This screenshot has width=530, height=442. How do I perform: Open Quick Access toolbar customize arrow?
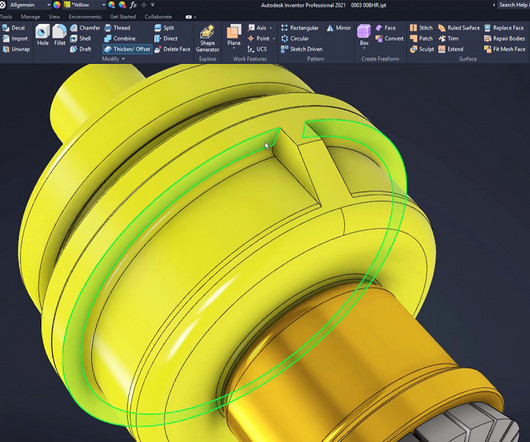pyautogui.click(x=153, y=5)
